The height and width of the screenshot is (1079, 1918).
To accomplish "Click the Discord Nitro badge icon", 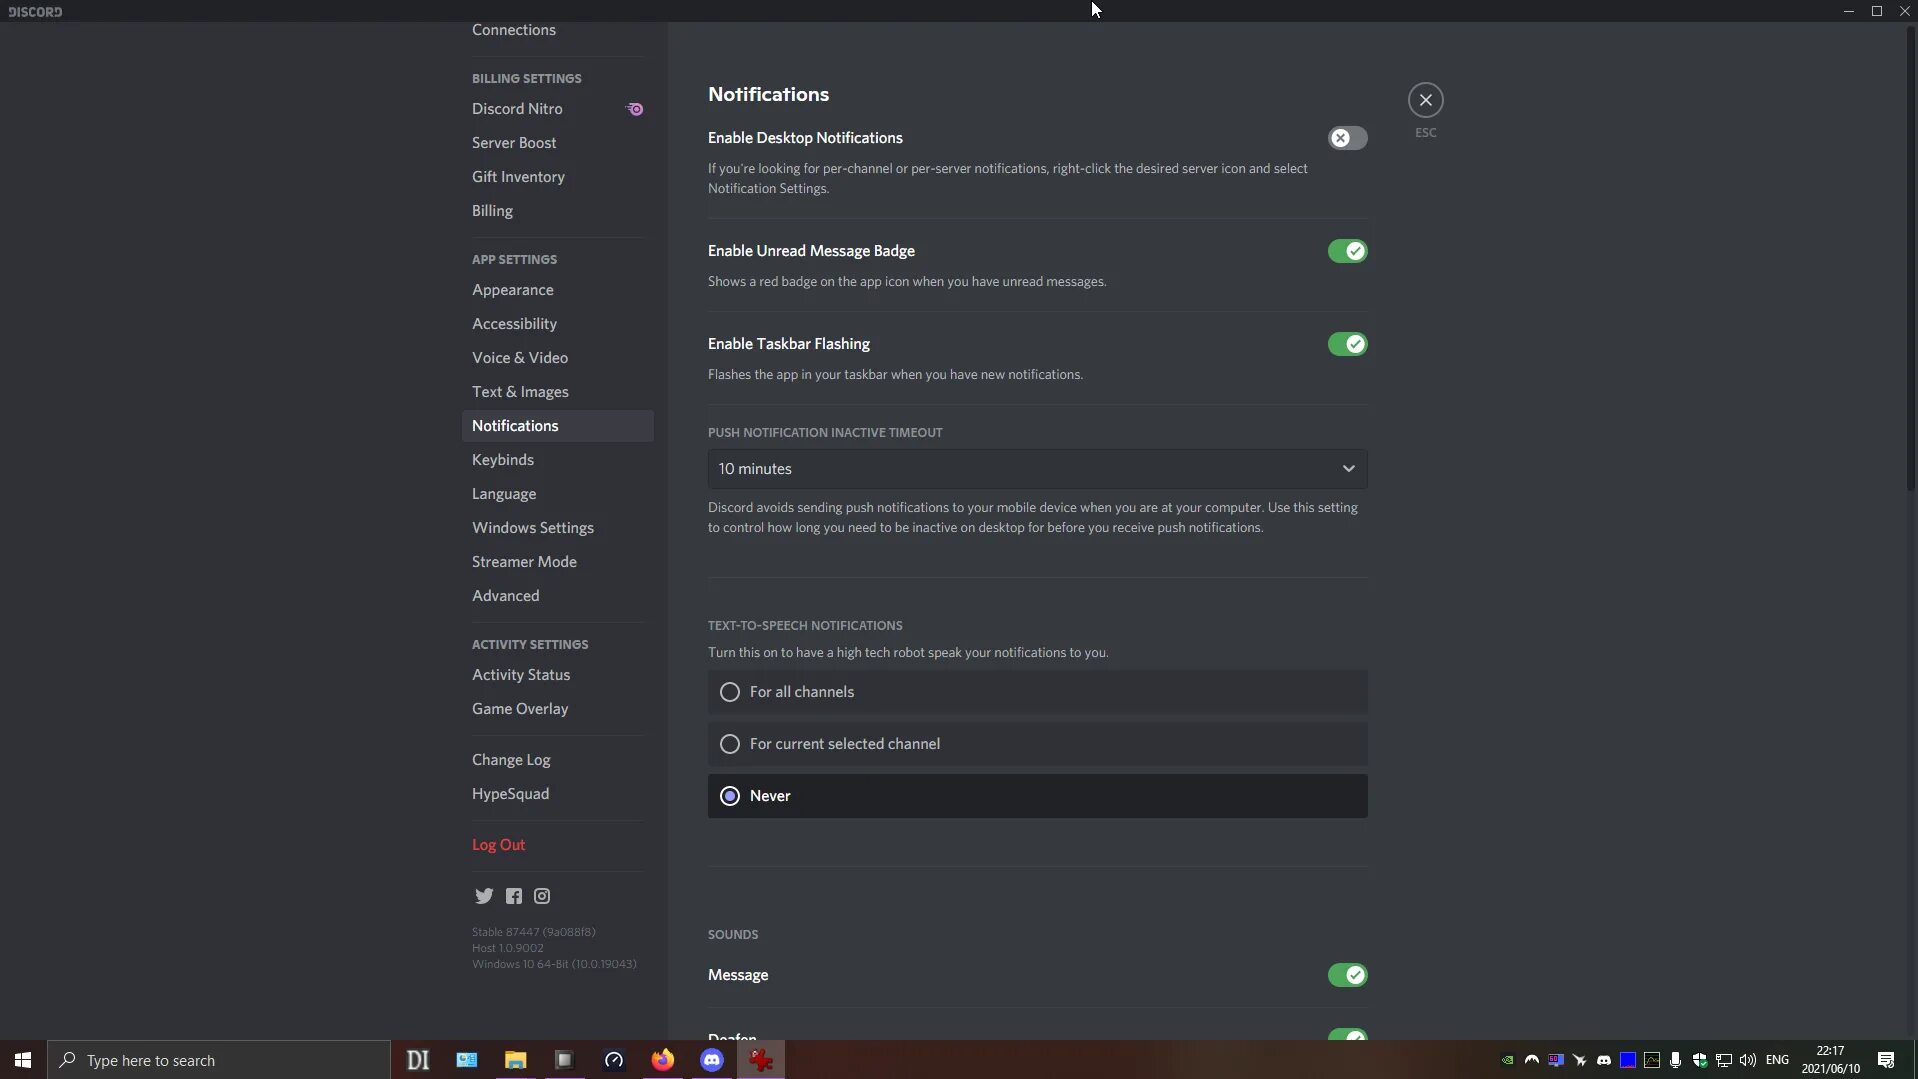I will point(635,109).
